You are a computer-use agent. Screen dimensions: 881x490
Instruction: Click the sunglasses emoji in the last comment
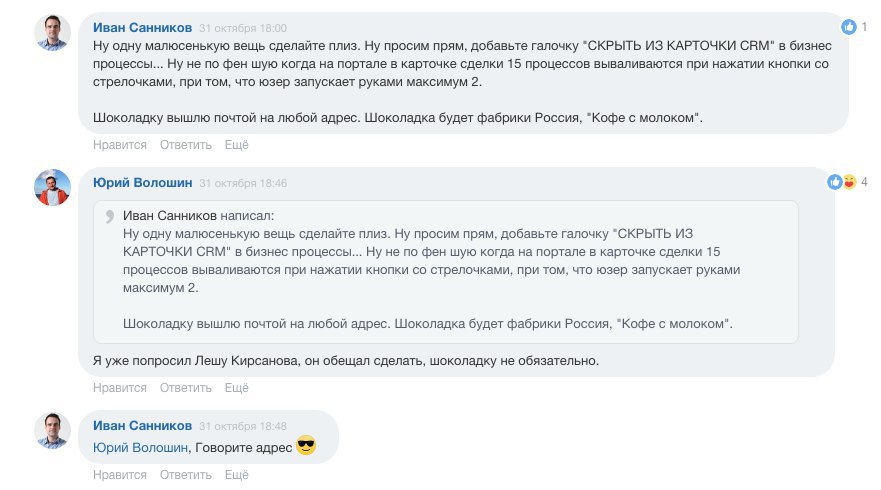[306, 447]
